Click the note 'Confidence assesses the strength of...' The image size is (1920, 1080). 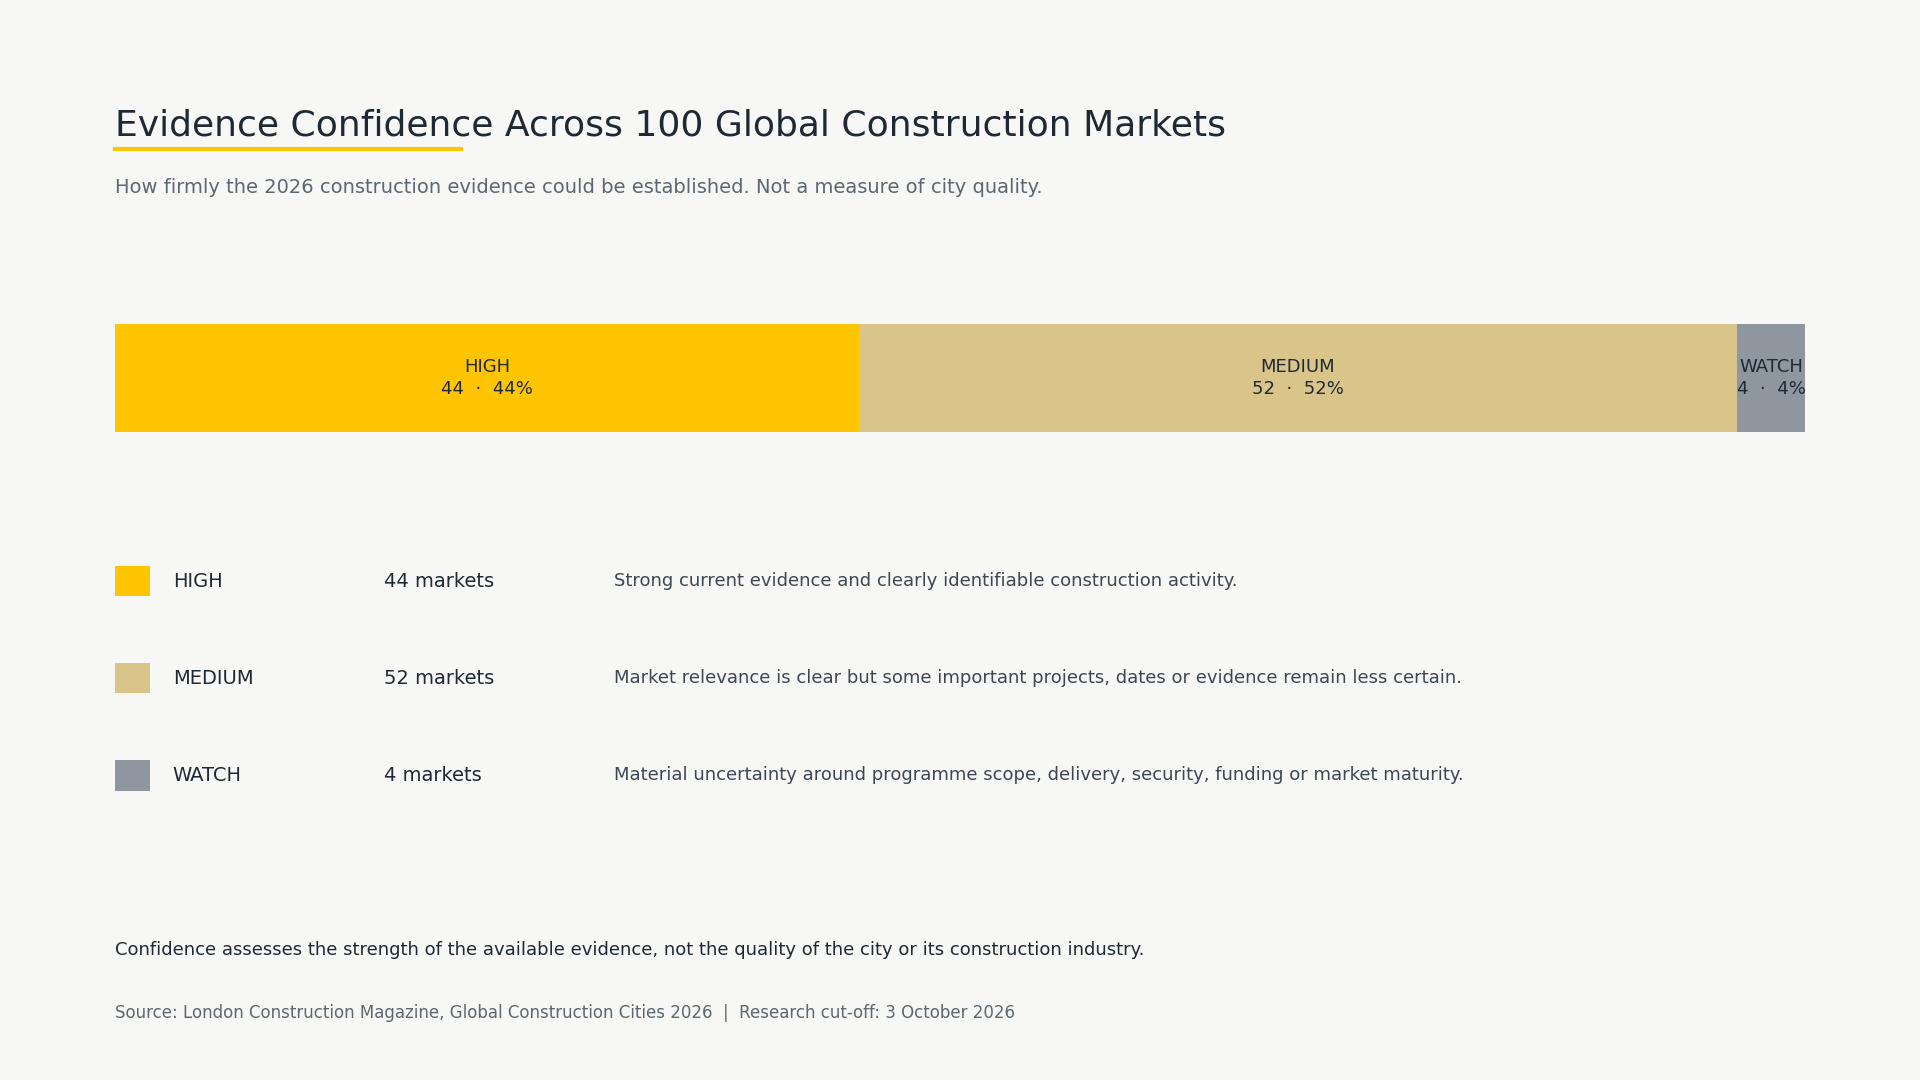629,950
